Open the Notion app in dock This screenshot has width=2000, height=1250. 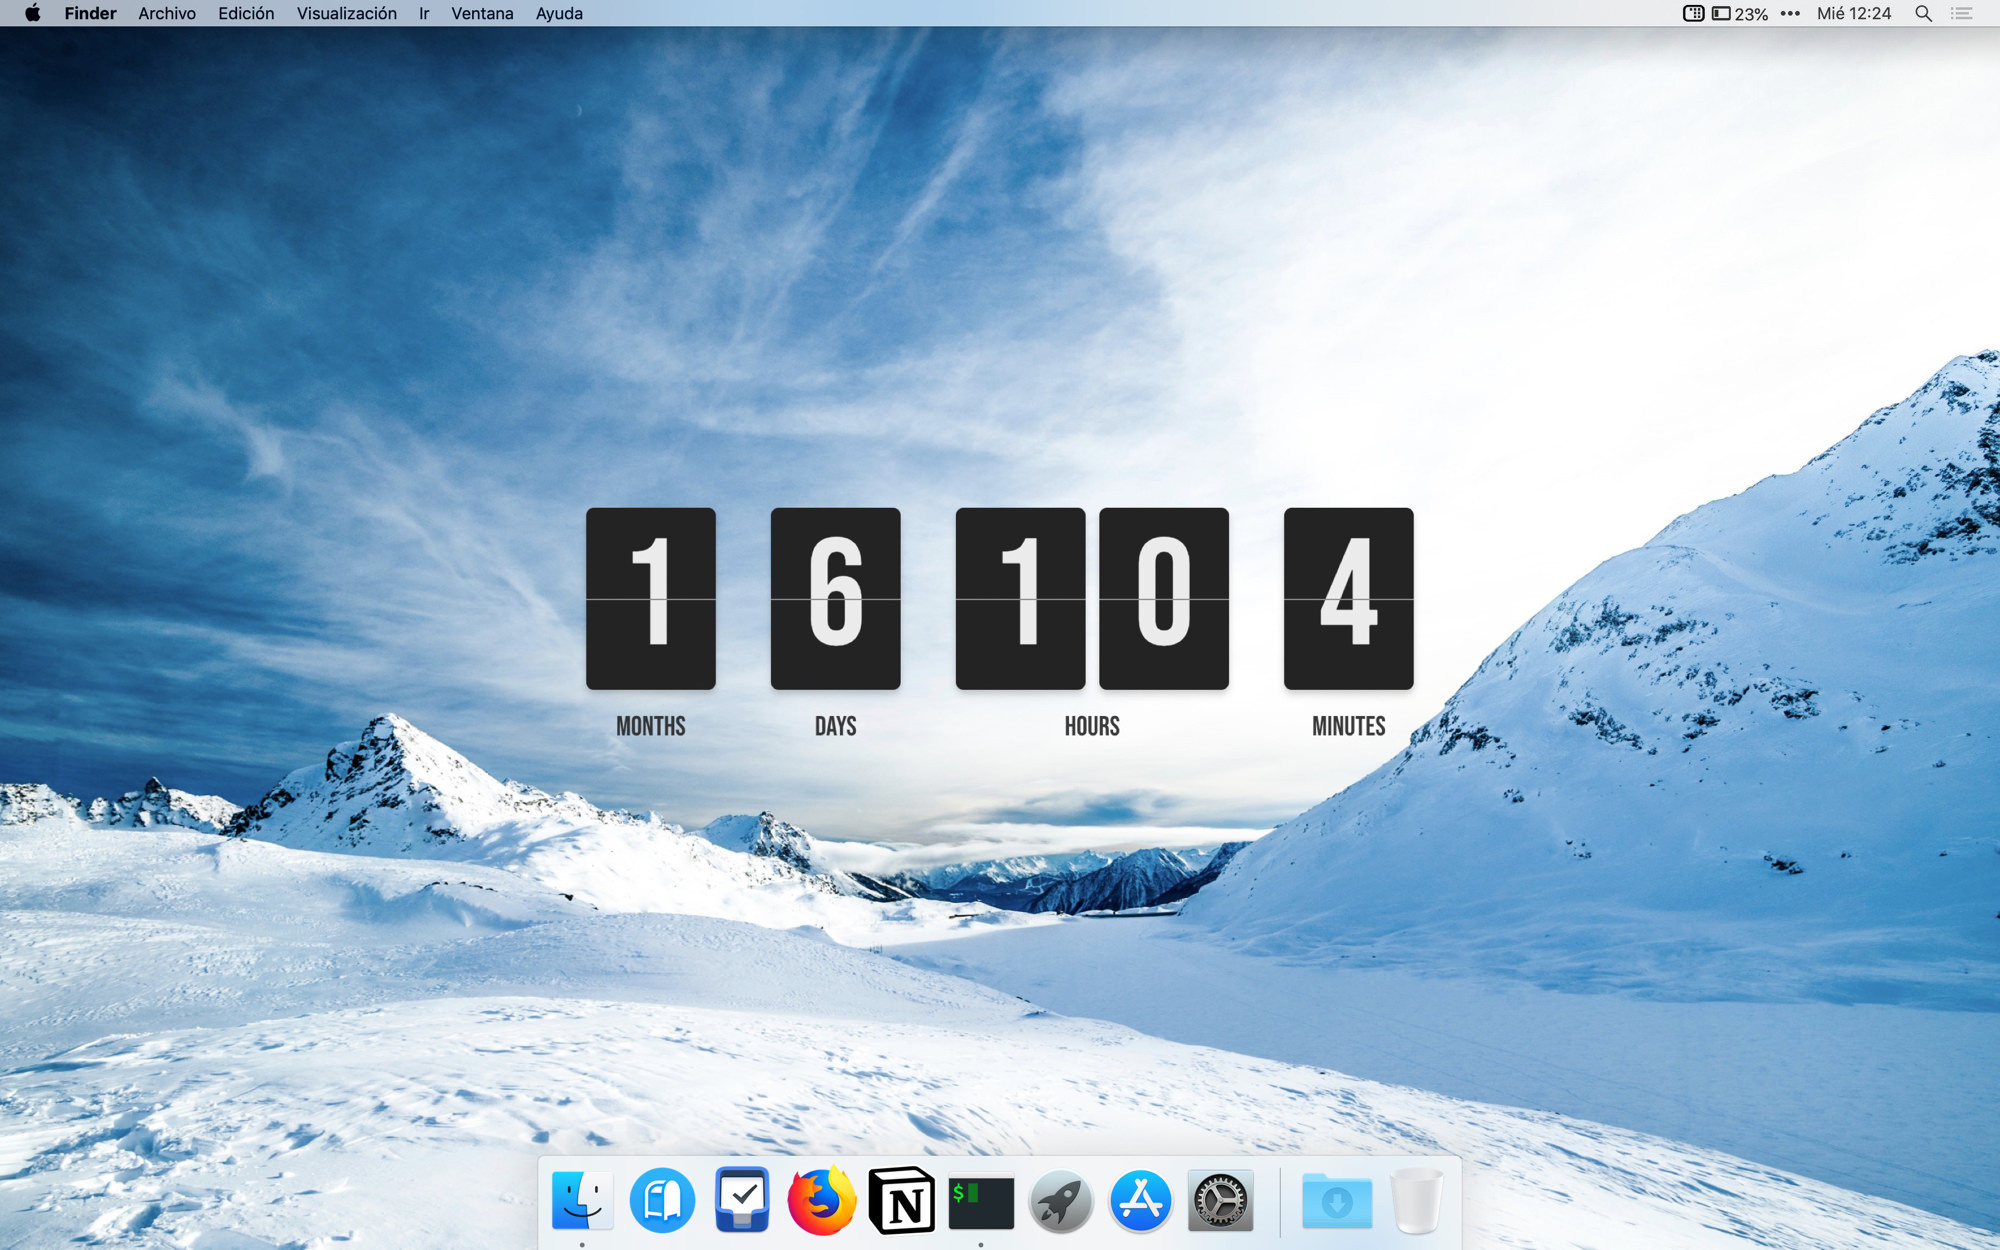click(901, 1200)
